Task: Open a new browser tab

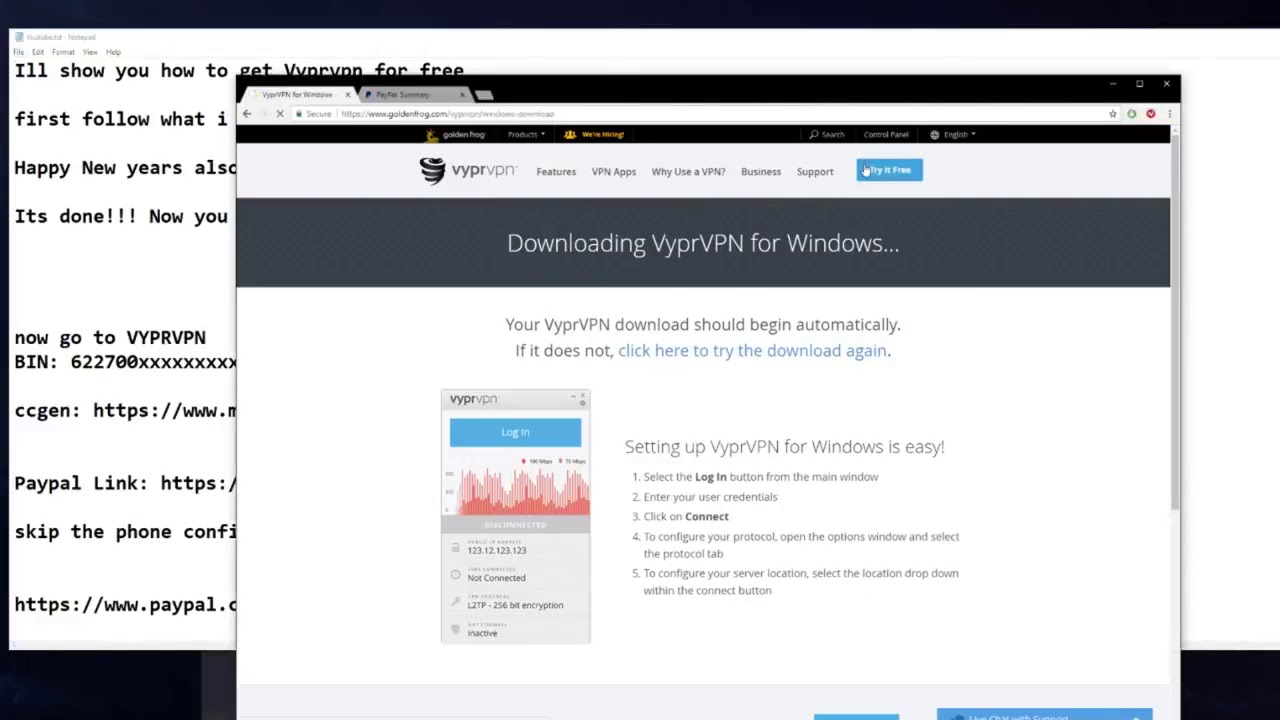Action: 484,95
